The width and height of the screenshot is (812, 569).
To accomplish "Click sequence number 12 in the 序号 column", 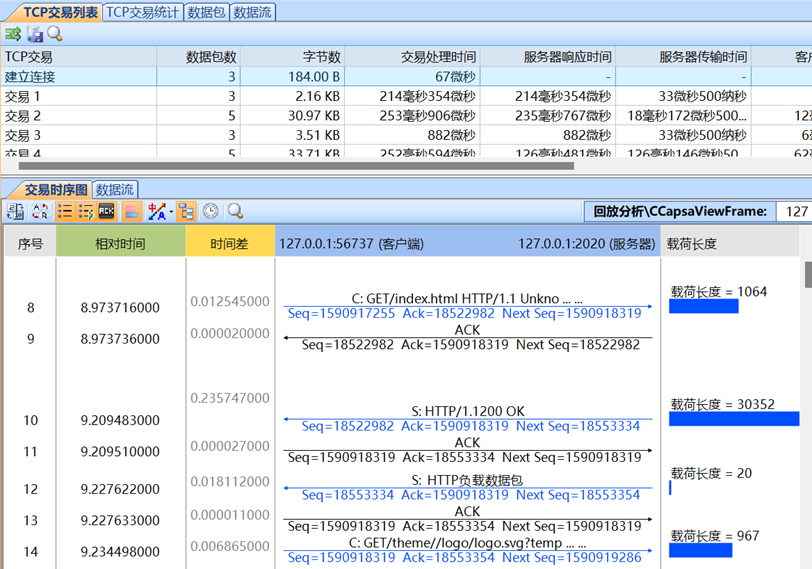I will 31,489.
